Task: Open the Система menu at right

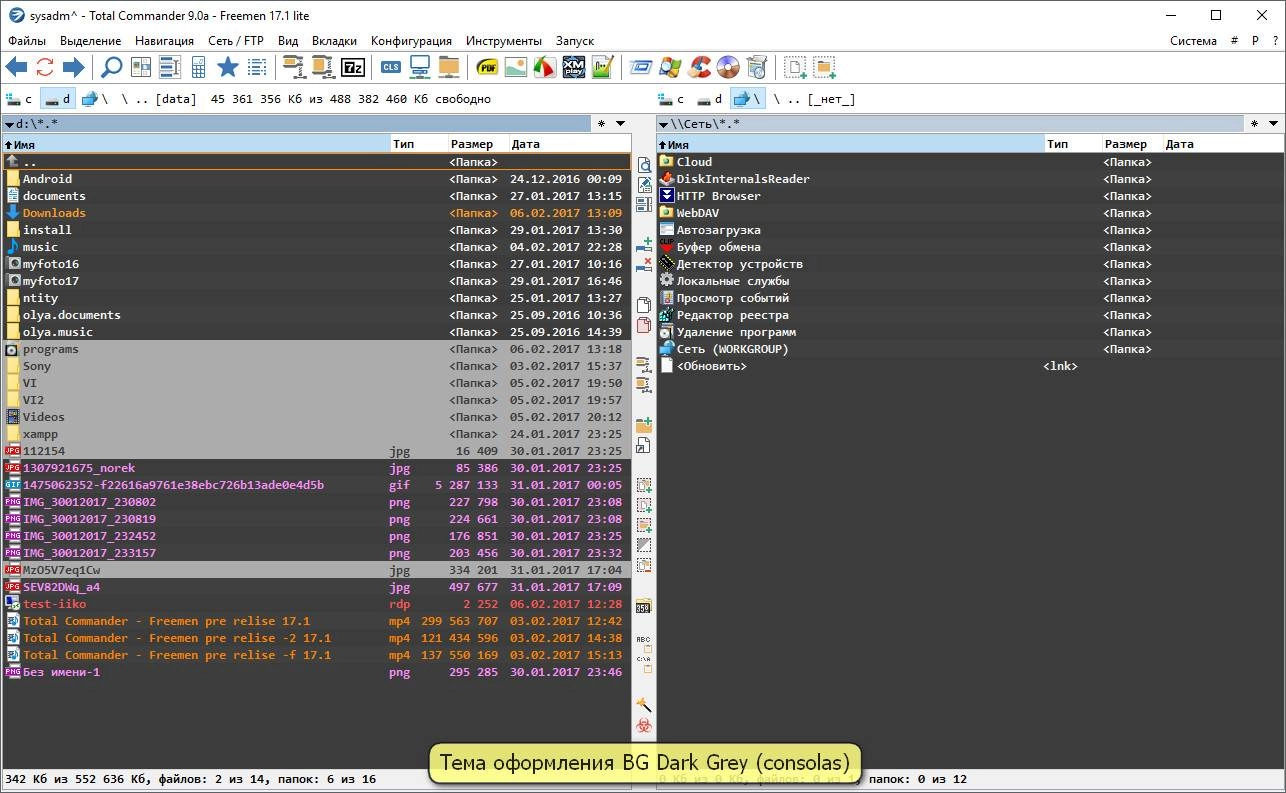Action: tap(1194, 41)
